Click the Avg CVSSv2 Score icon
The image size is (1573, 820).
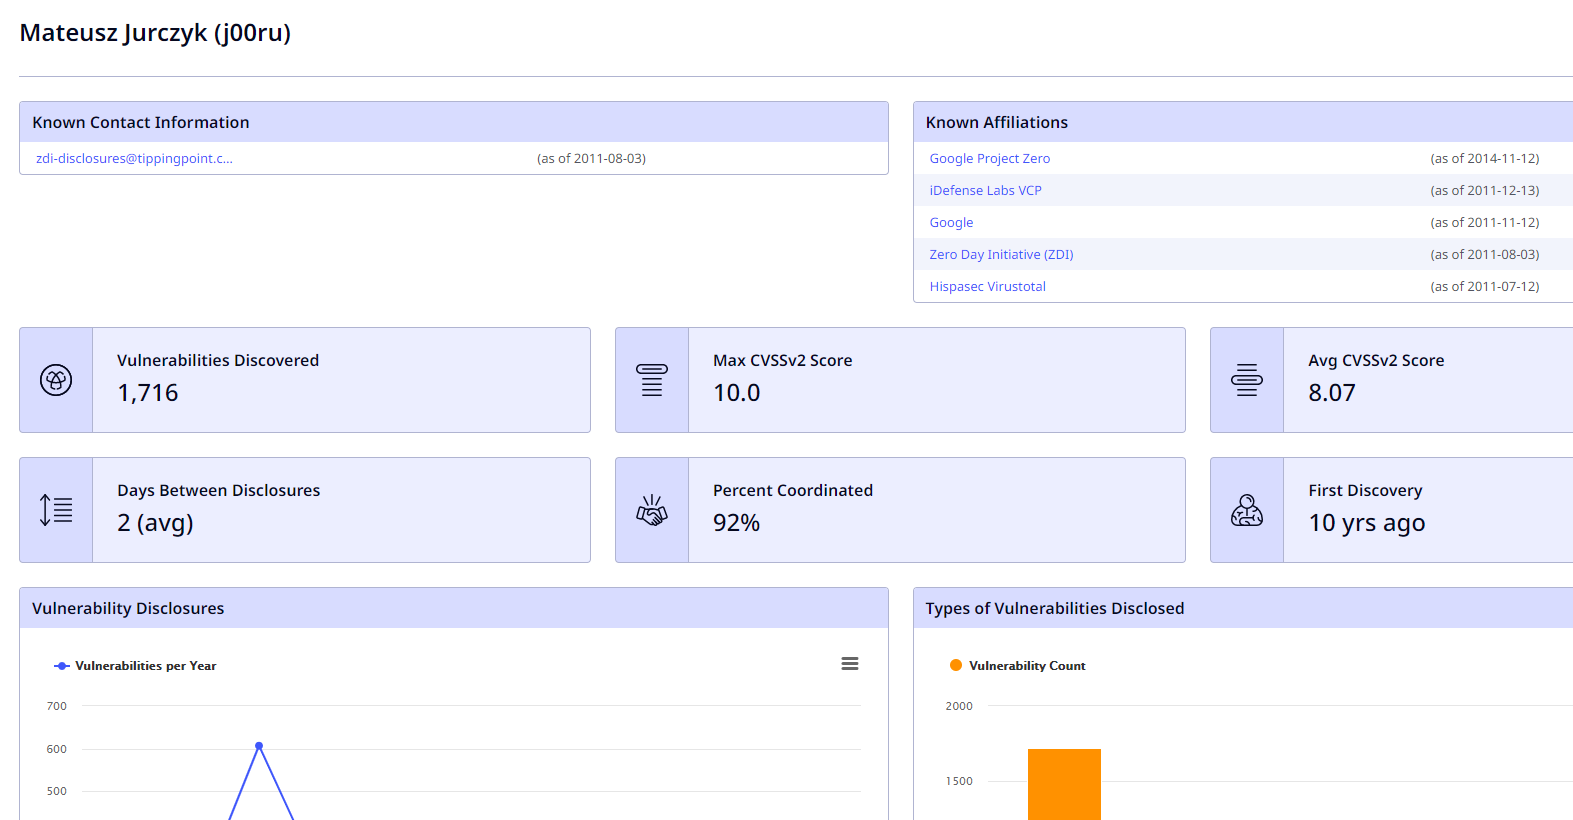(1247, 380)
